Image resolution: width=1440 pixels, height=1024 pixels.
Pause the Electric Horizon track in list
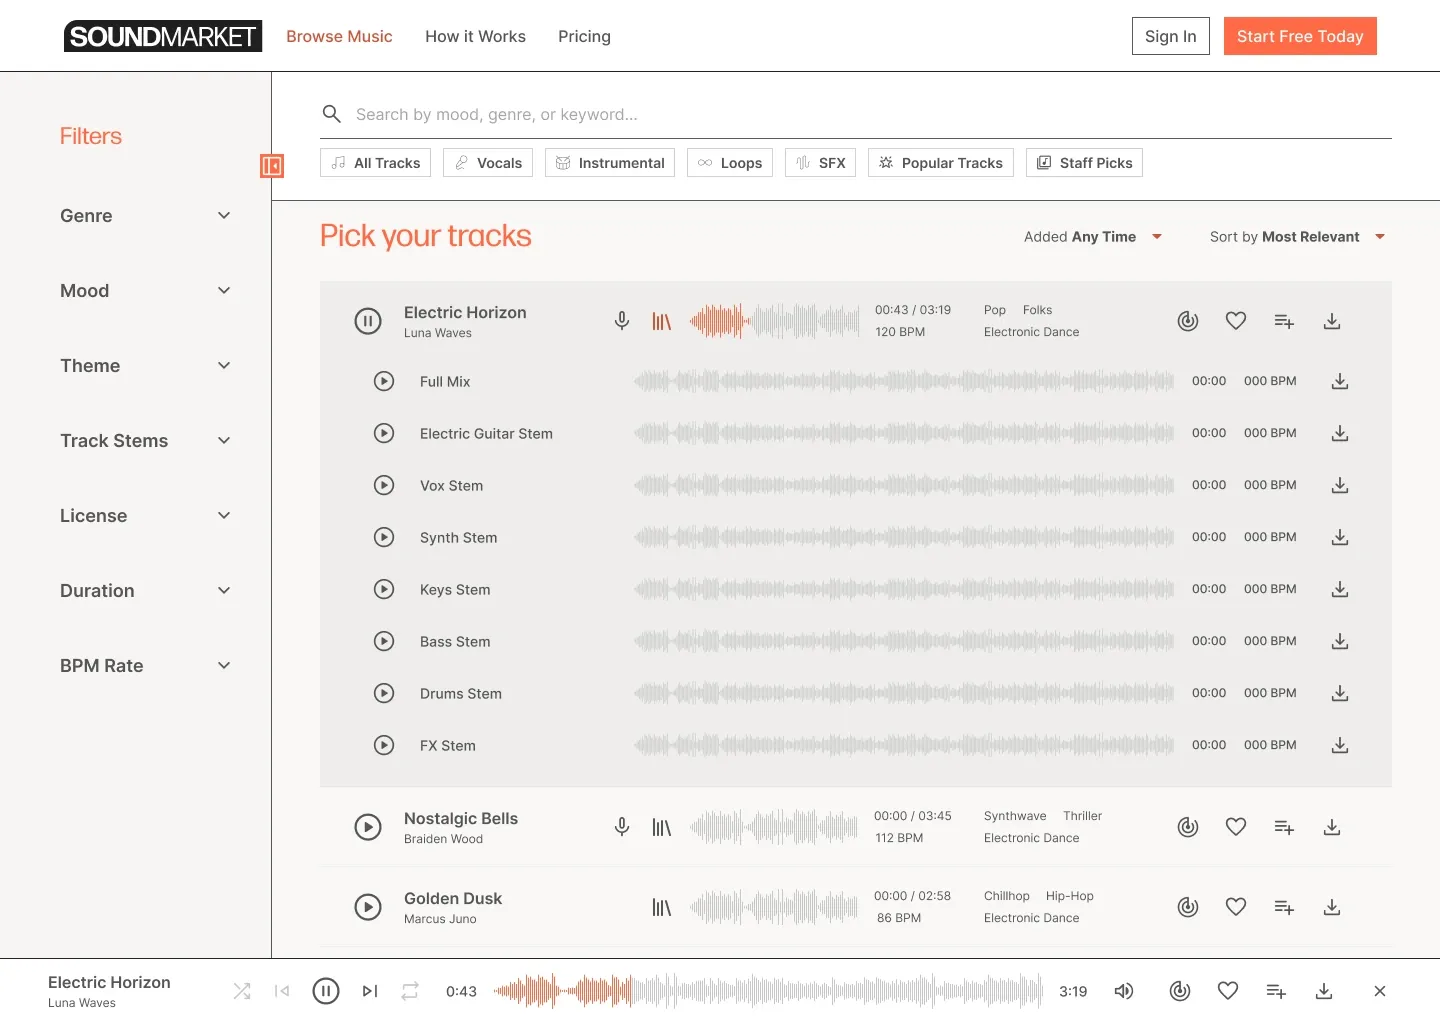(x=368, y=321)
